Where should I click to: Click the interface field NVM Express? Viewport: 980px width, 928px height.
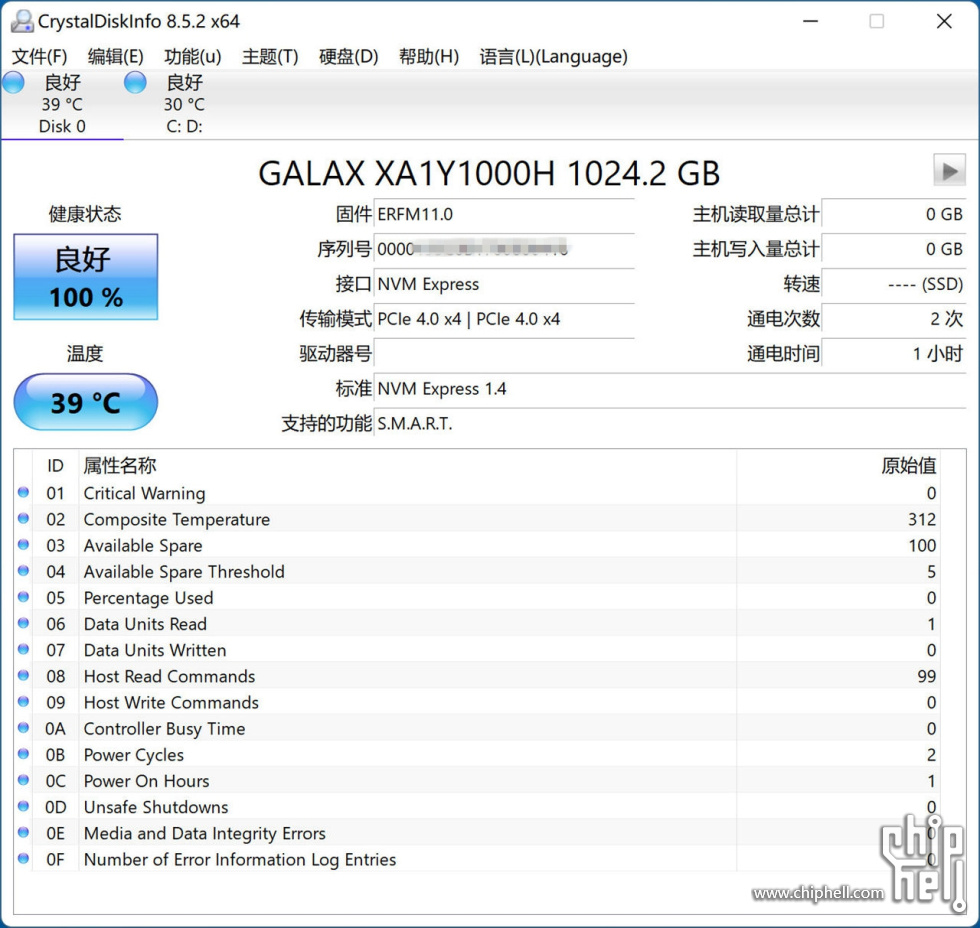pyautogui.click(x=504, y=284)
